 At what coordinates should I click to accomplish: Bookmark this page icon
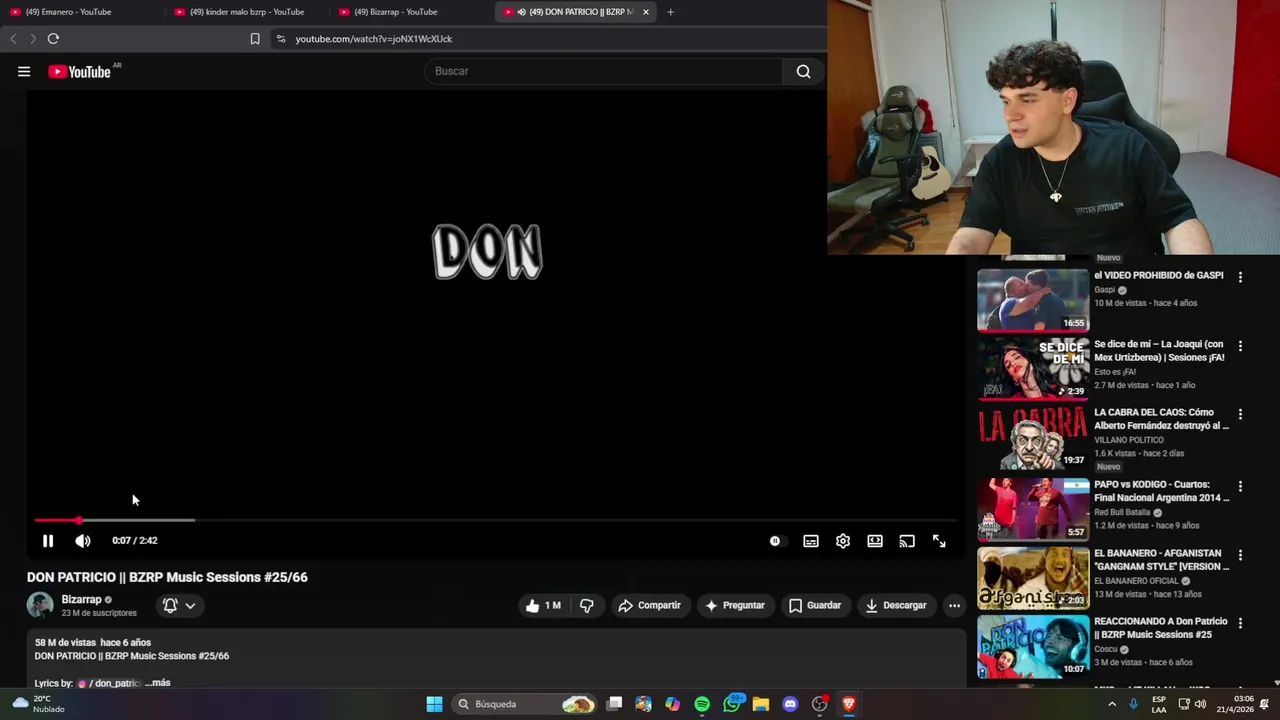[255, 39]
